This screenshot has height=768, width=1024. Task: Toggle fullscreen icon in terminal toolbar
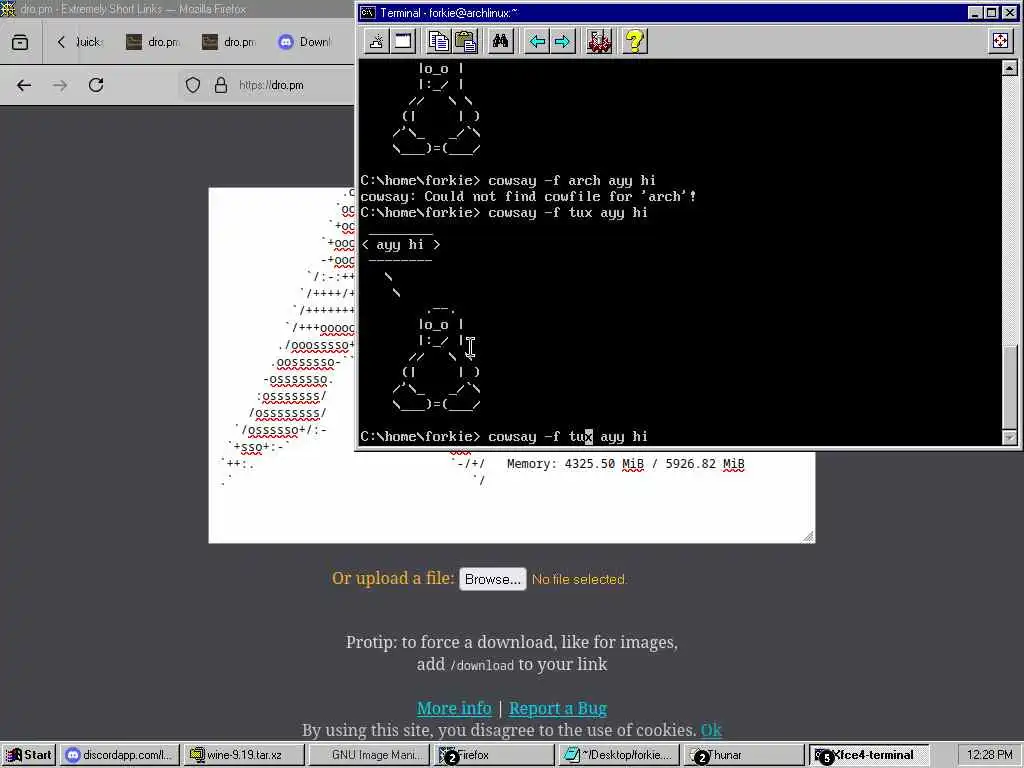(1000, 41)
